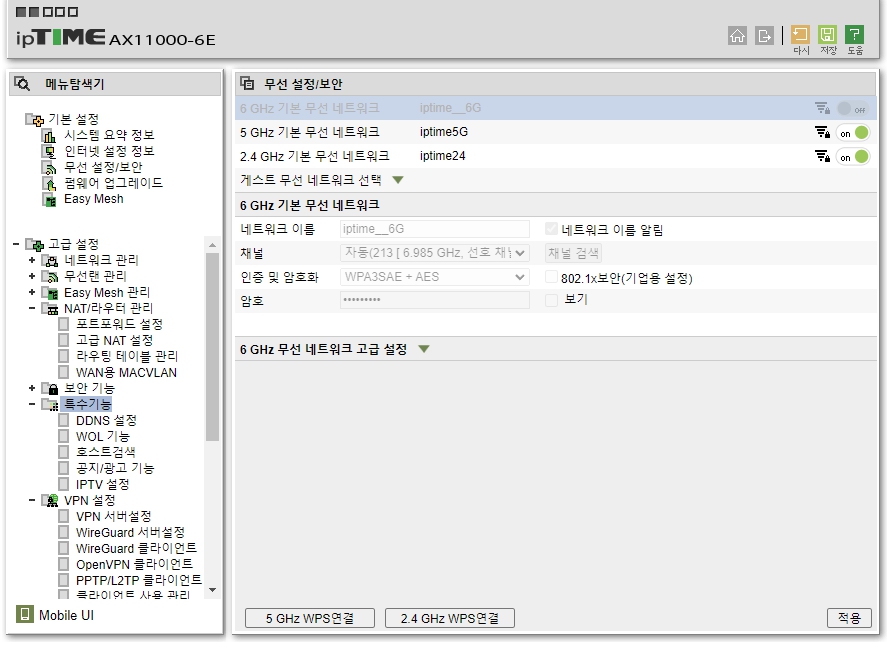Screen dimensions: 894x651
Task: Collapse the 고급 설정 tree node
Action: tap(16, 244)
